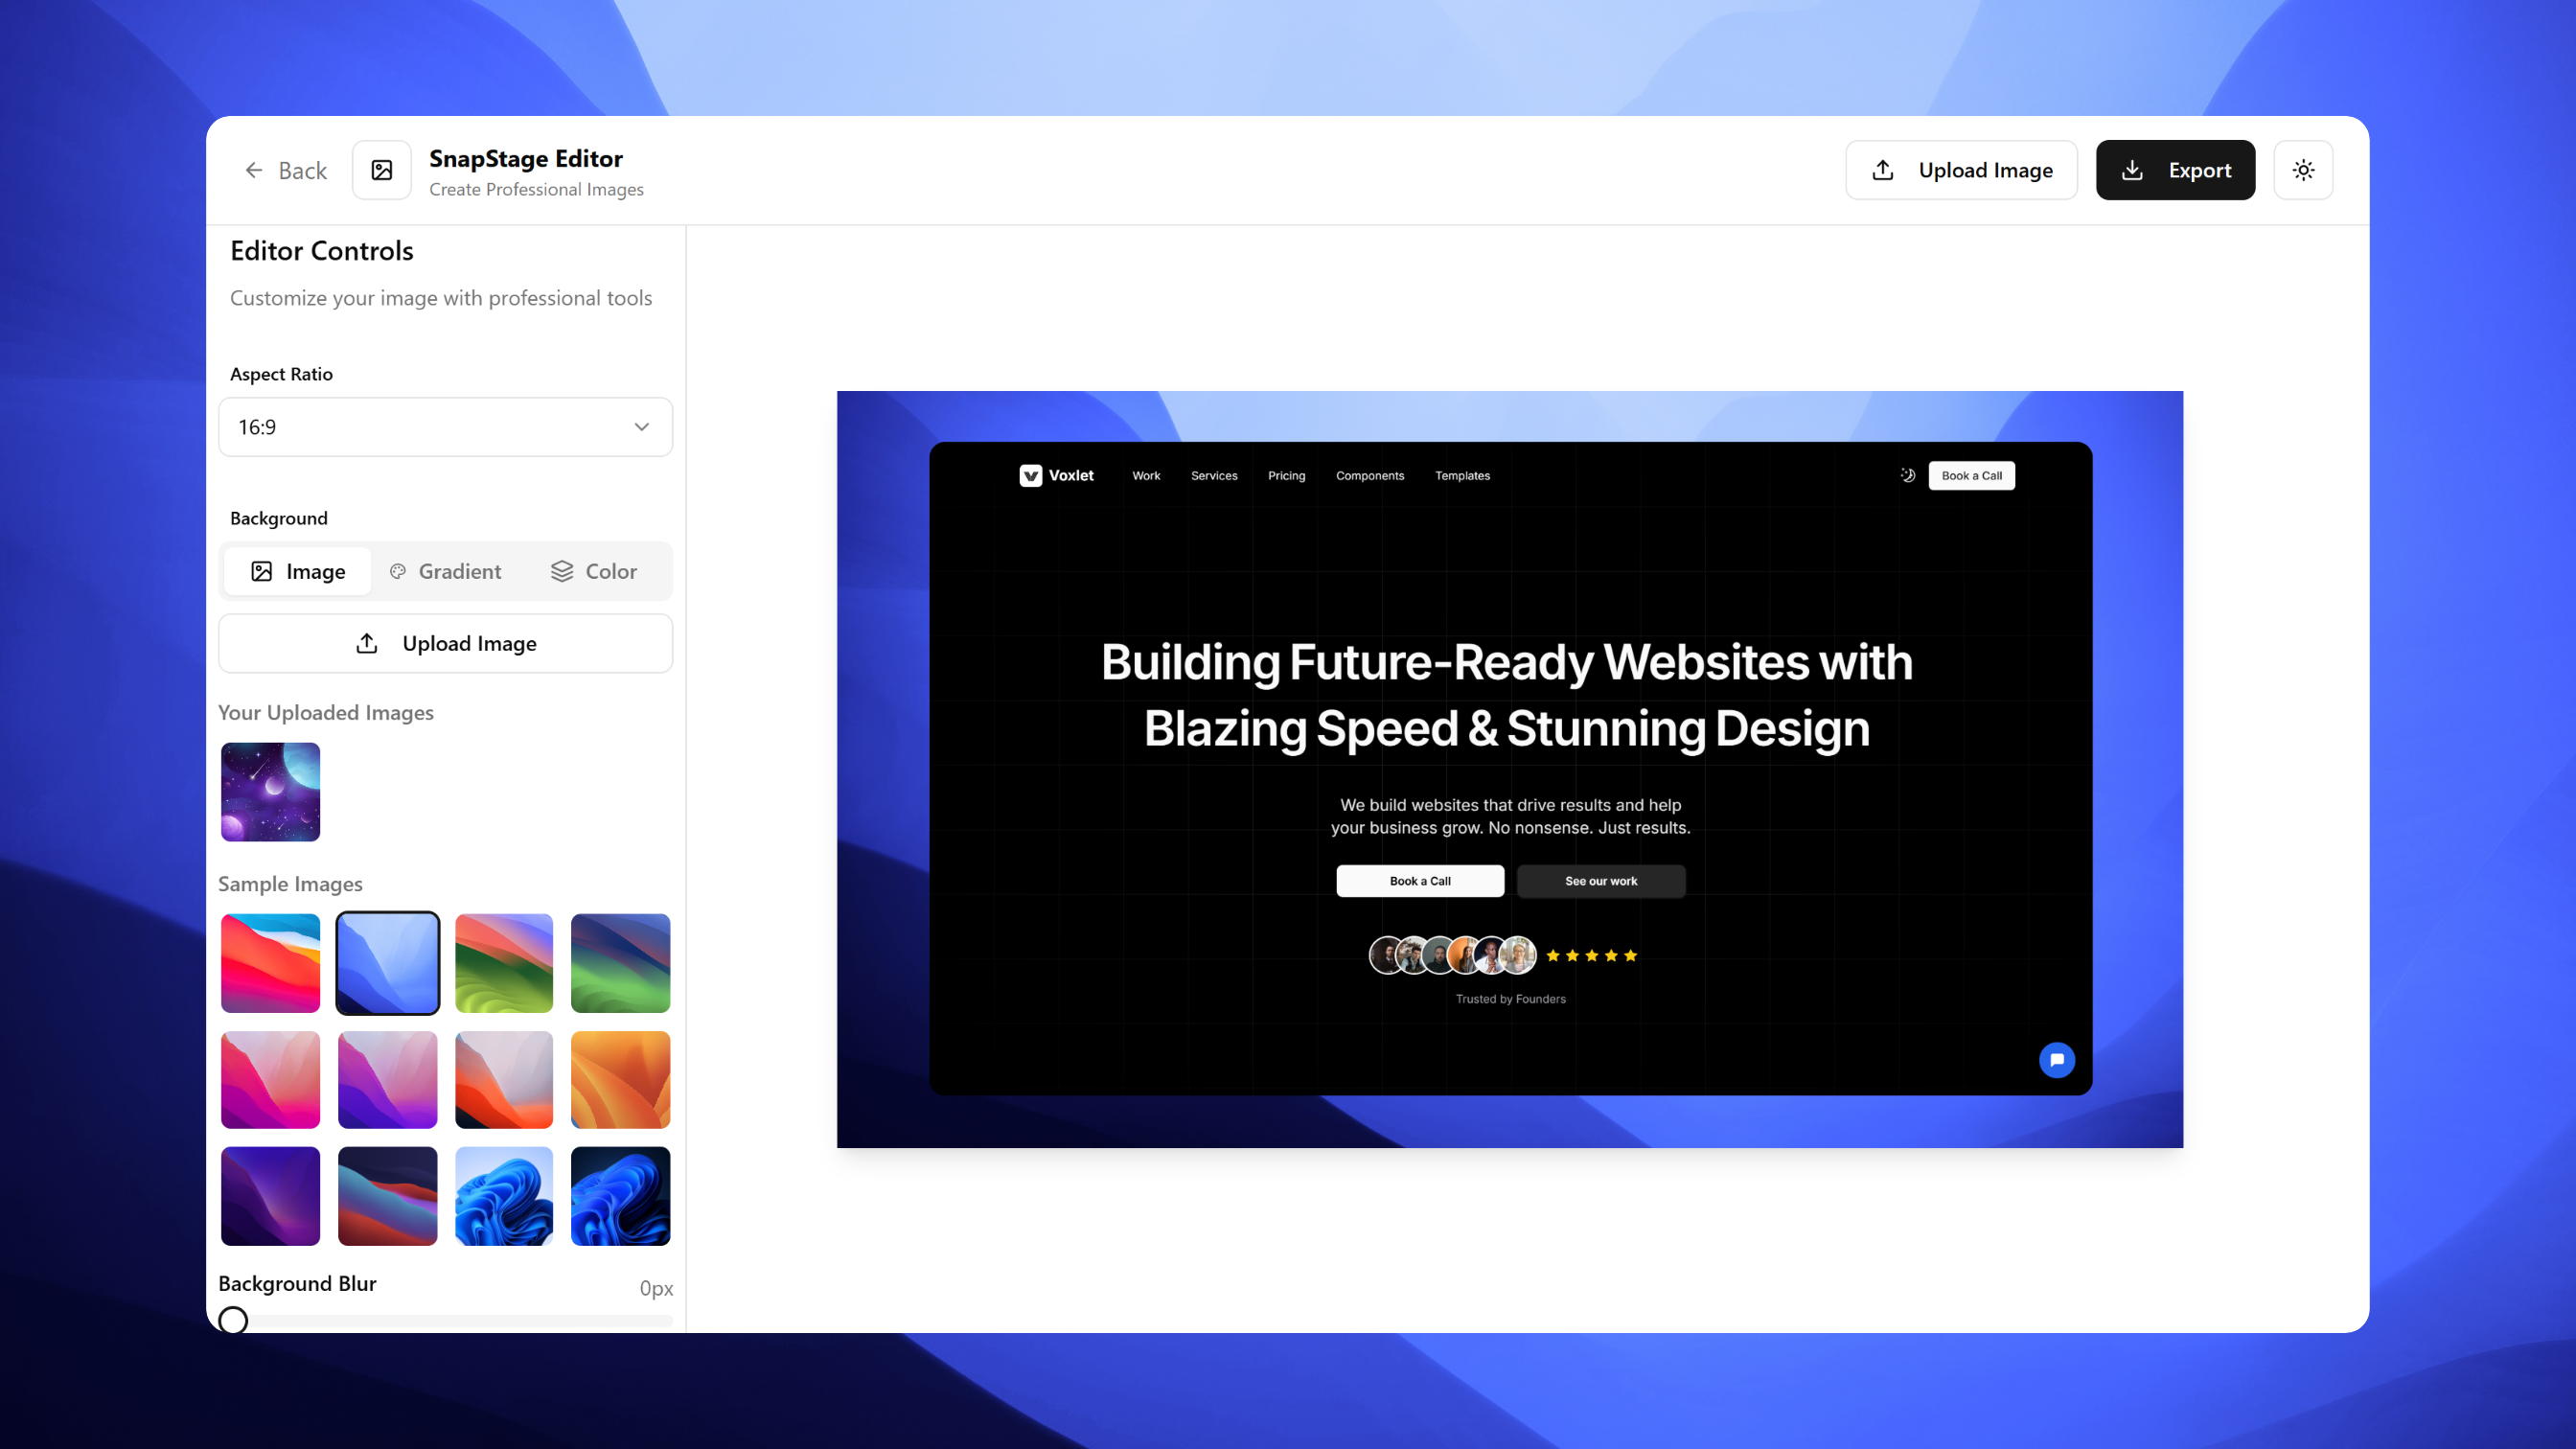This screenshot has width=2576, height=1449.
Task: Select the dark green valley sample image
Action: pyautogui.click(x=620, y=963)
